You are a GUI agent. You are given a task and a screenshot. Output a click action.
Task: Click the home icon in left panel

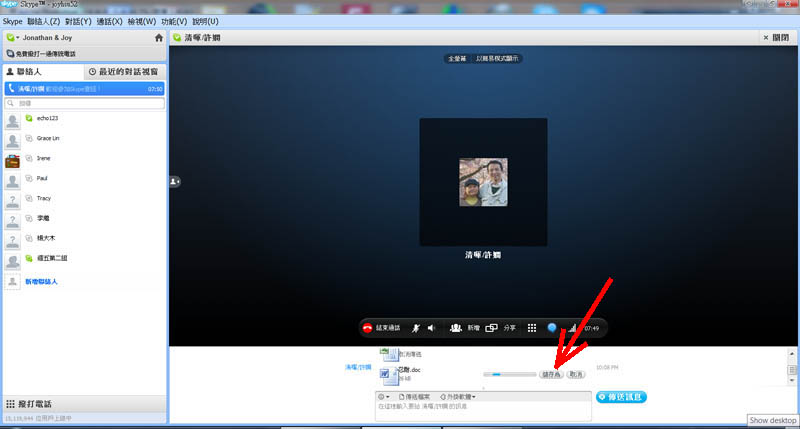click(159, 38)
